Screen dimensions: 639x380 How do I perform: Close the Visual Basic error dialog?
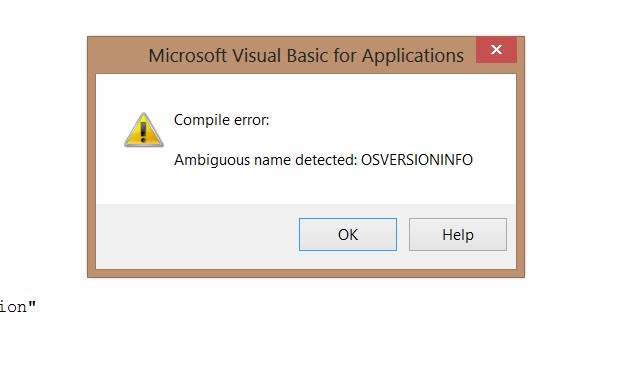pyautogui.click(x=496, y=50)
